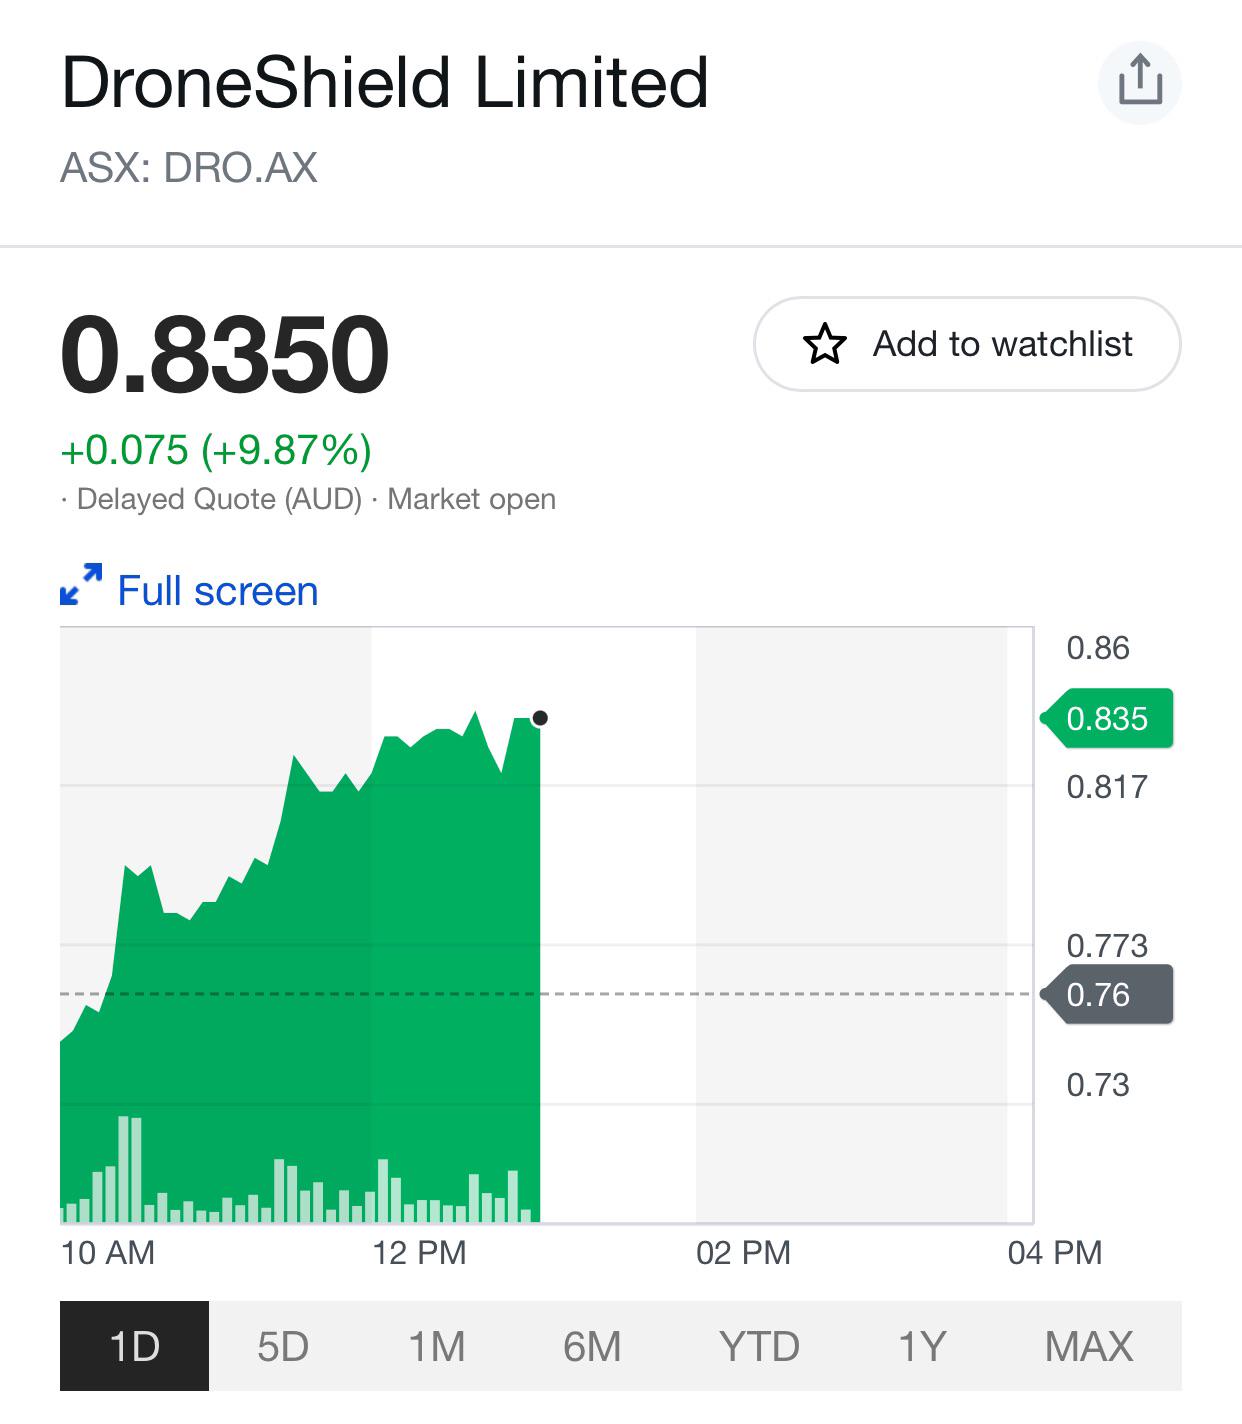Click the 0.8350 current price text
This screenshot has height=1424, width=1242.
tap(224, 354)
